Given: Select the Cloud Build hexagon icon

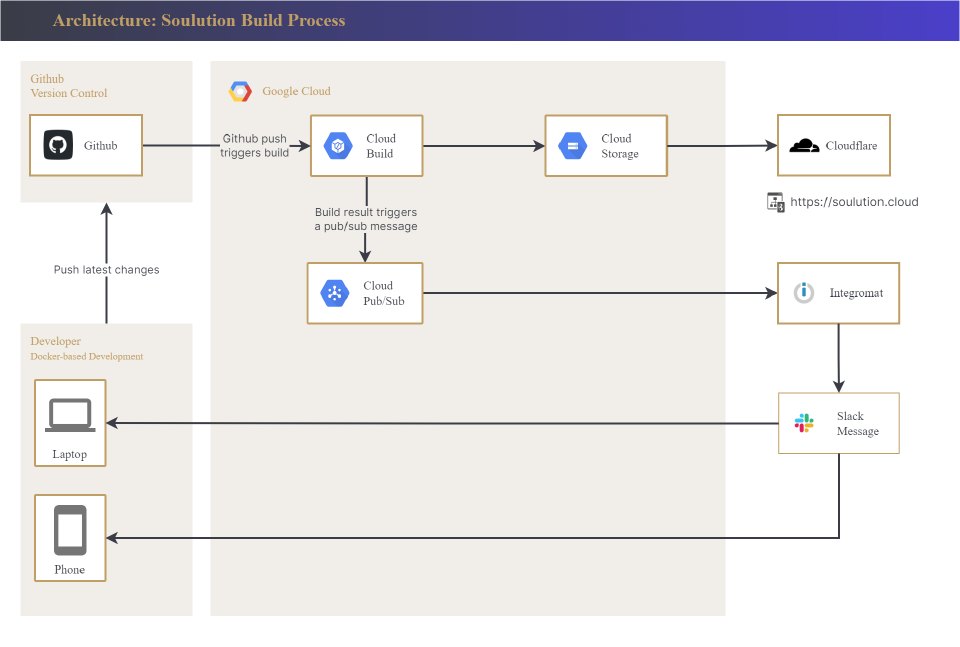Looking at the screenshot, I should [x=338, y=146].
